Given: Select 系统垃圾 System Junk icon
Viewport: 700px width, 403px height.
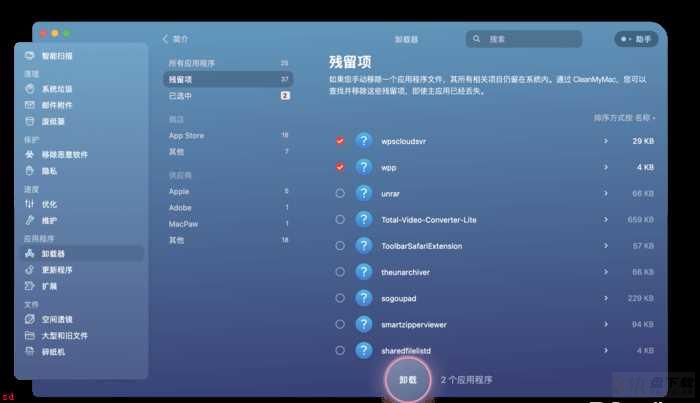Looking at the screenshot, I should [x=30, y=89].
